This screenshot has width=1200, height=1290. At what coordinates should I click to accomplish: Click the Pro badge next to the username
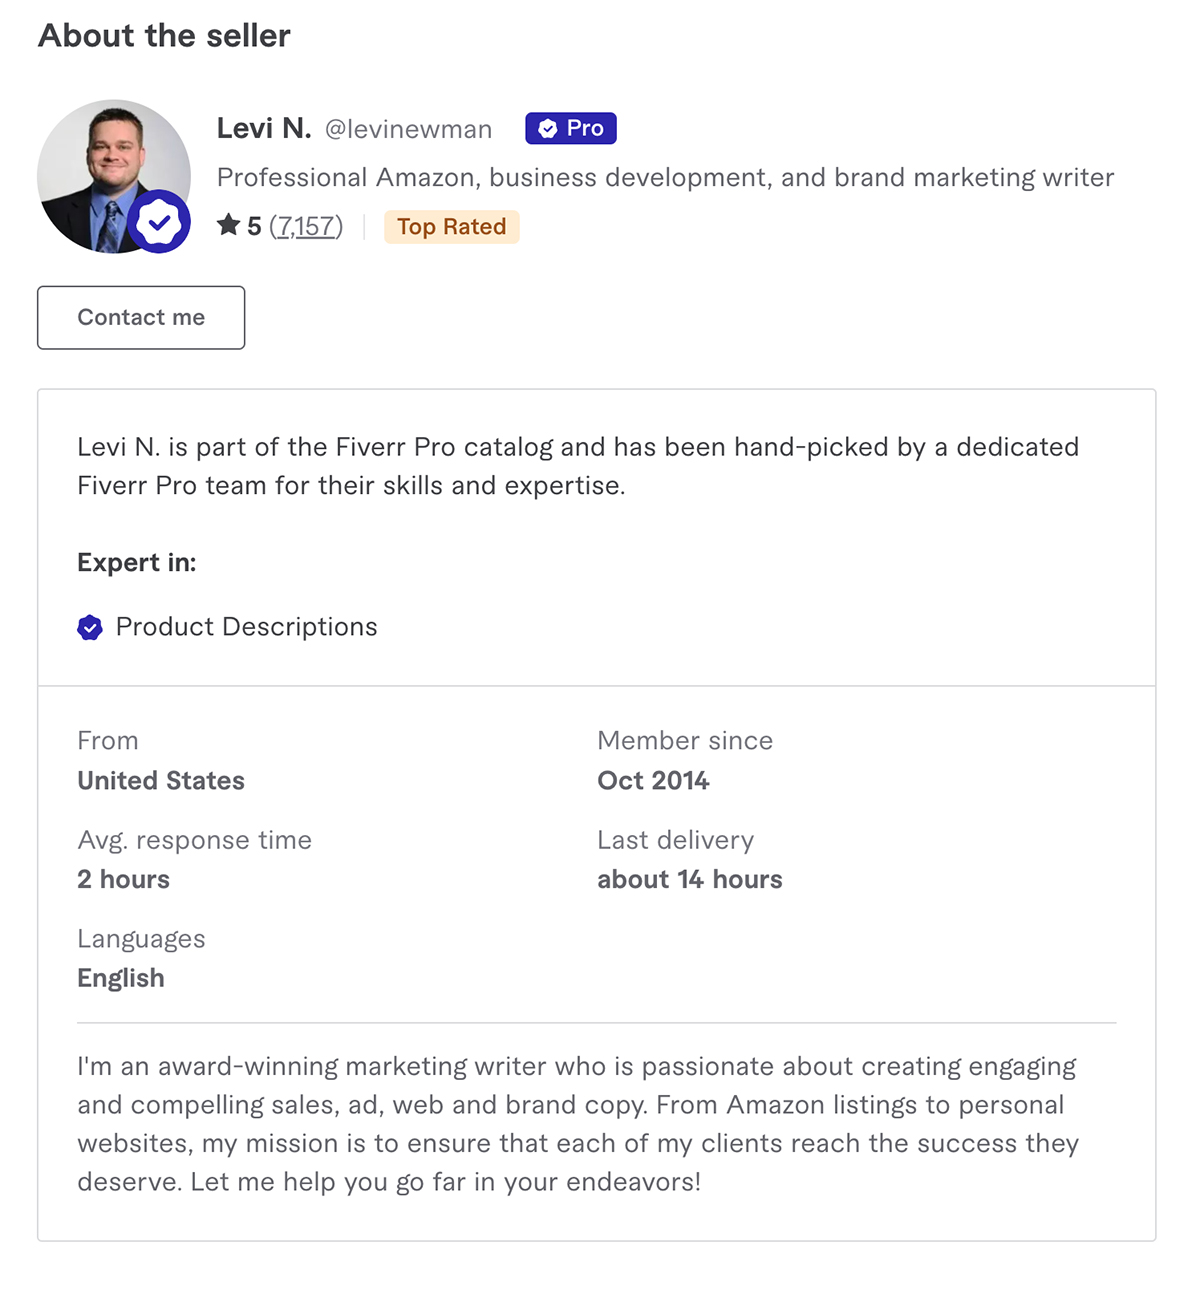pos(571,128)
